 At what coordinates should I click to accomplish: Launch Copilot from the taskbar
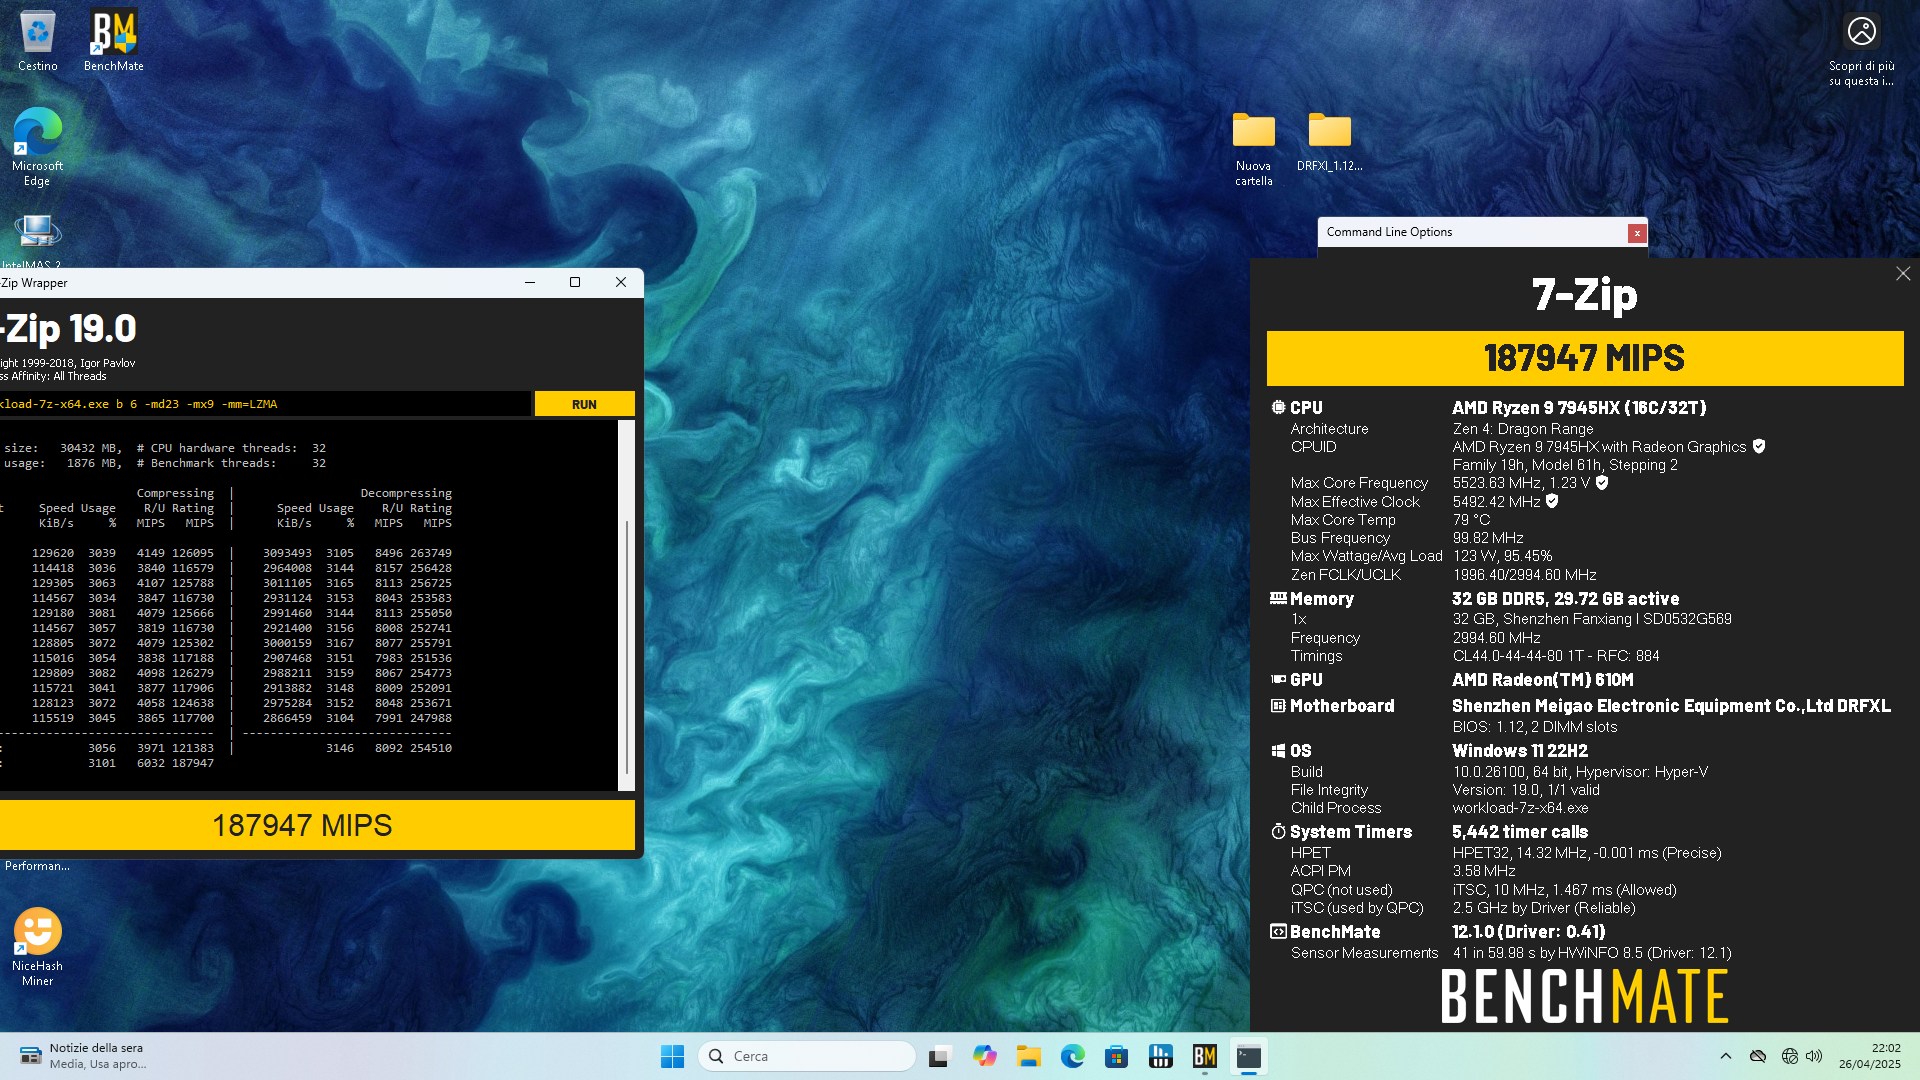tap(984, 1056)
